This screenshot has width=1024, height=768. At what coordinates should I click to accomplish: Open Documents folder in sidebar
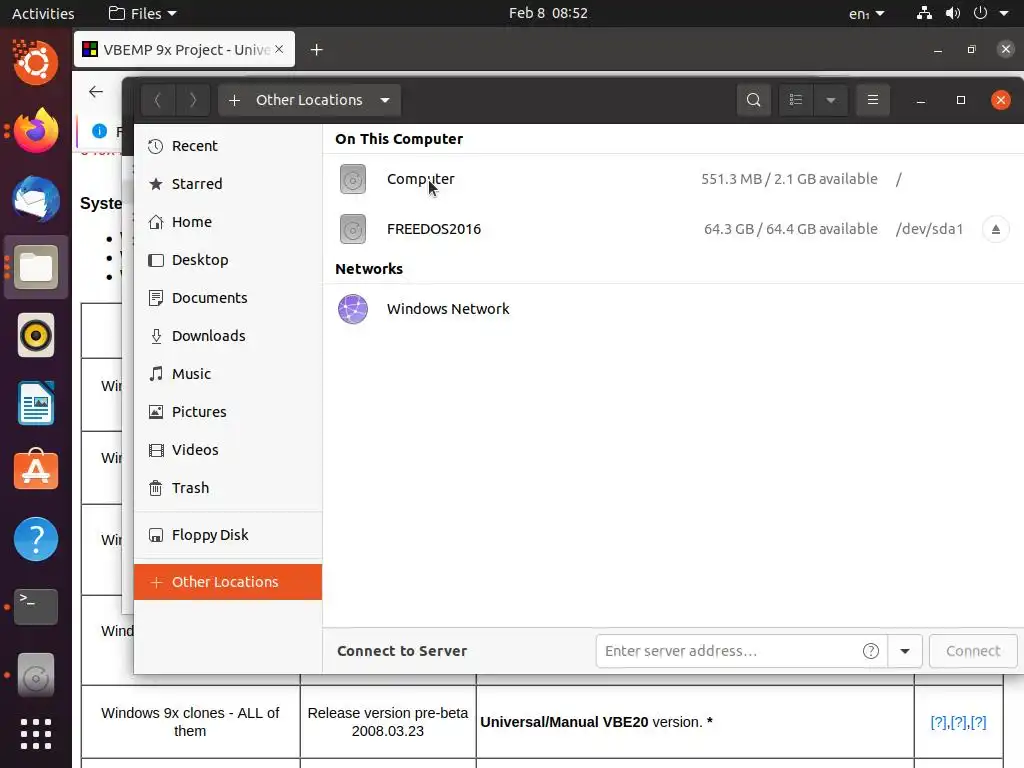[x=227, y=298]
